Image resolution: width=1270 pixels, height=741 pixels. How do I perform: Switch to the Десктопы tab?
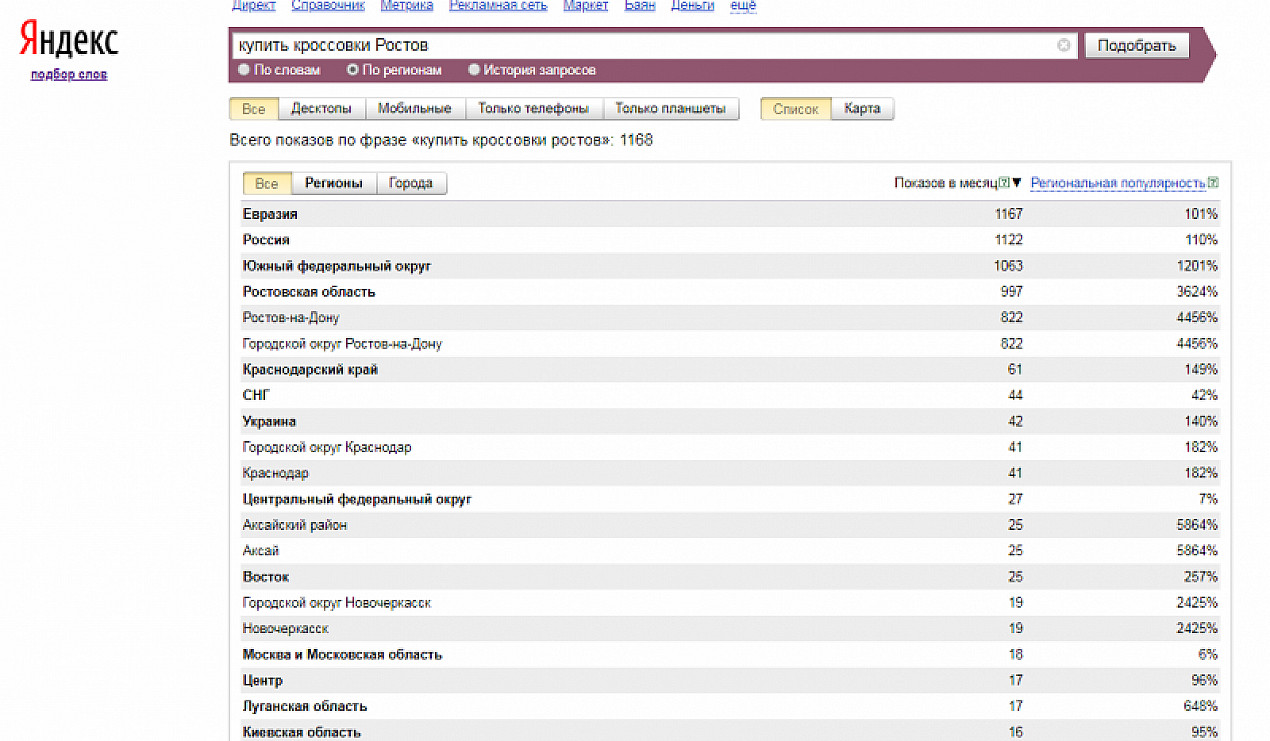pos(321,109)
